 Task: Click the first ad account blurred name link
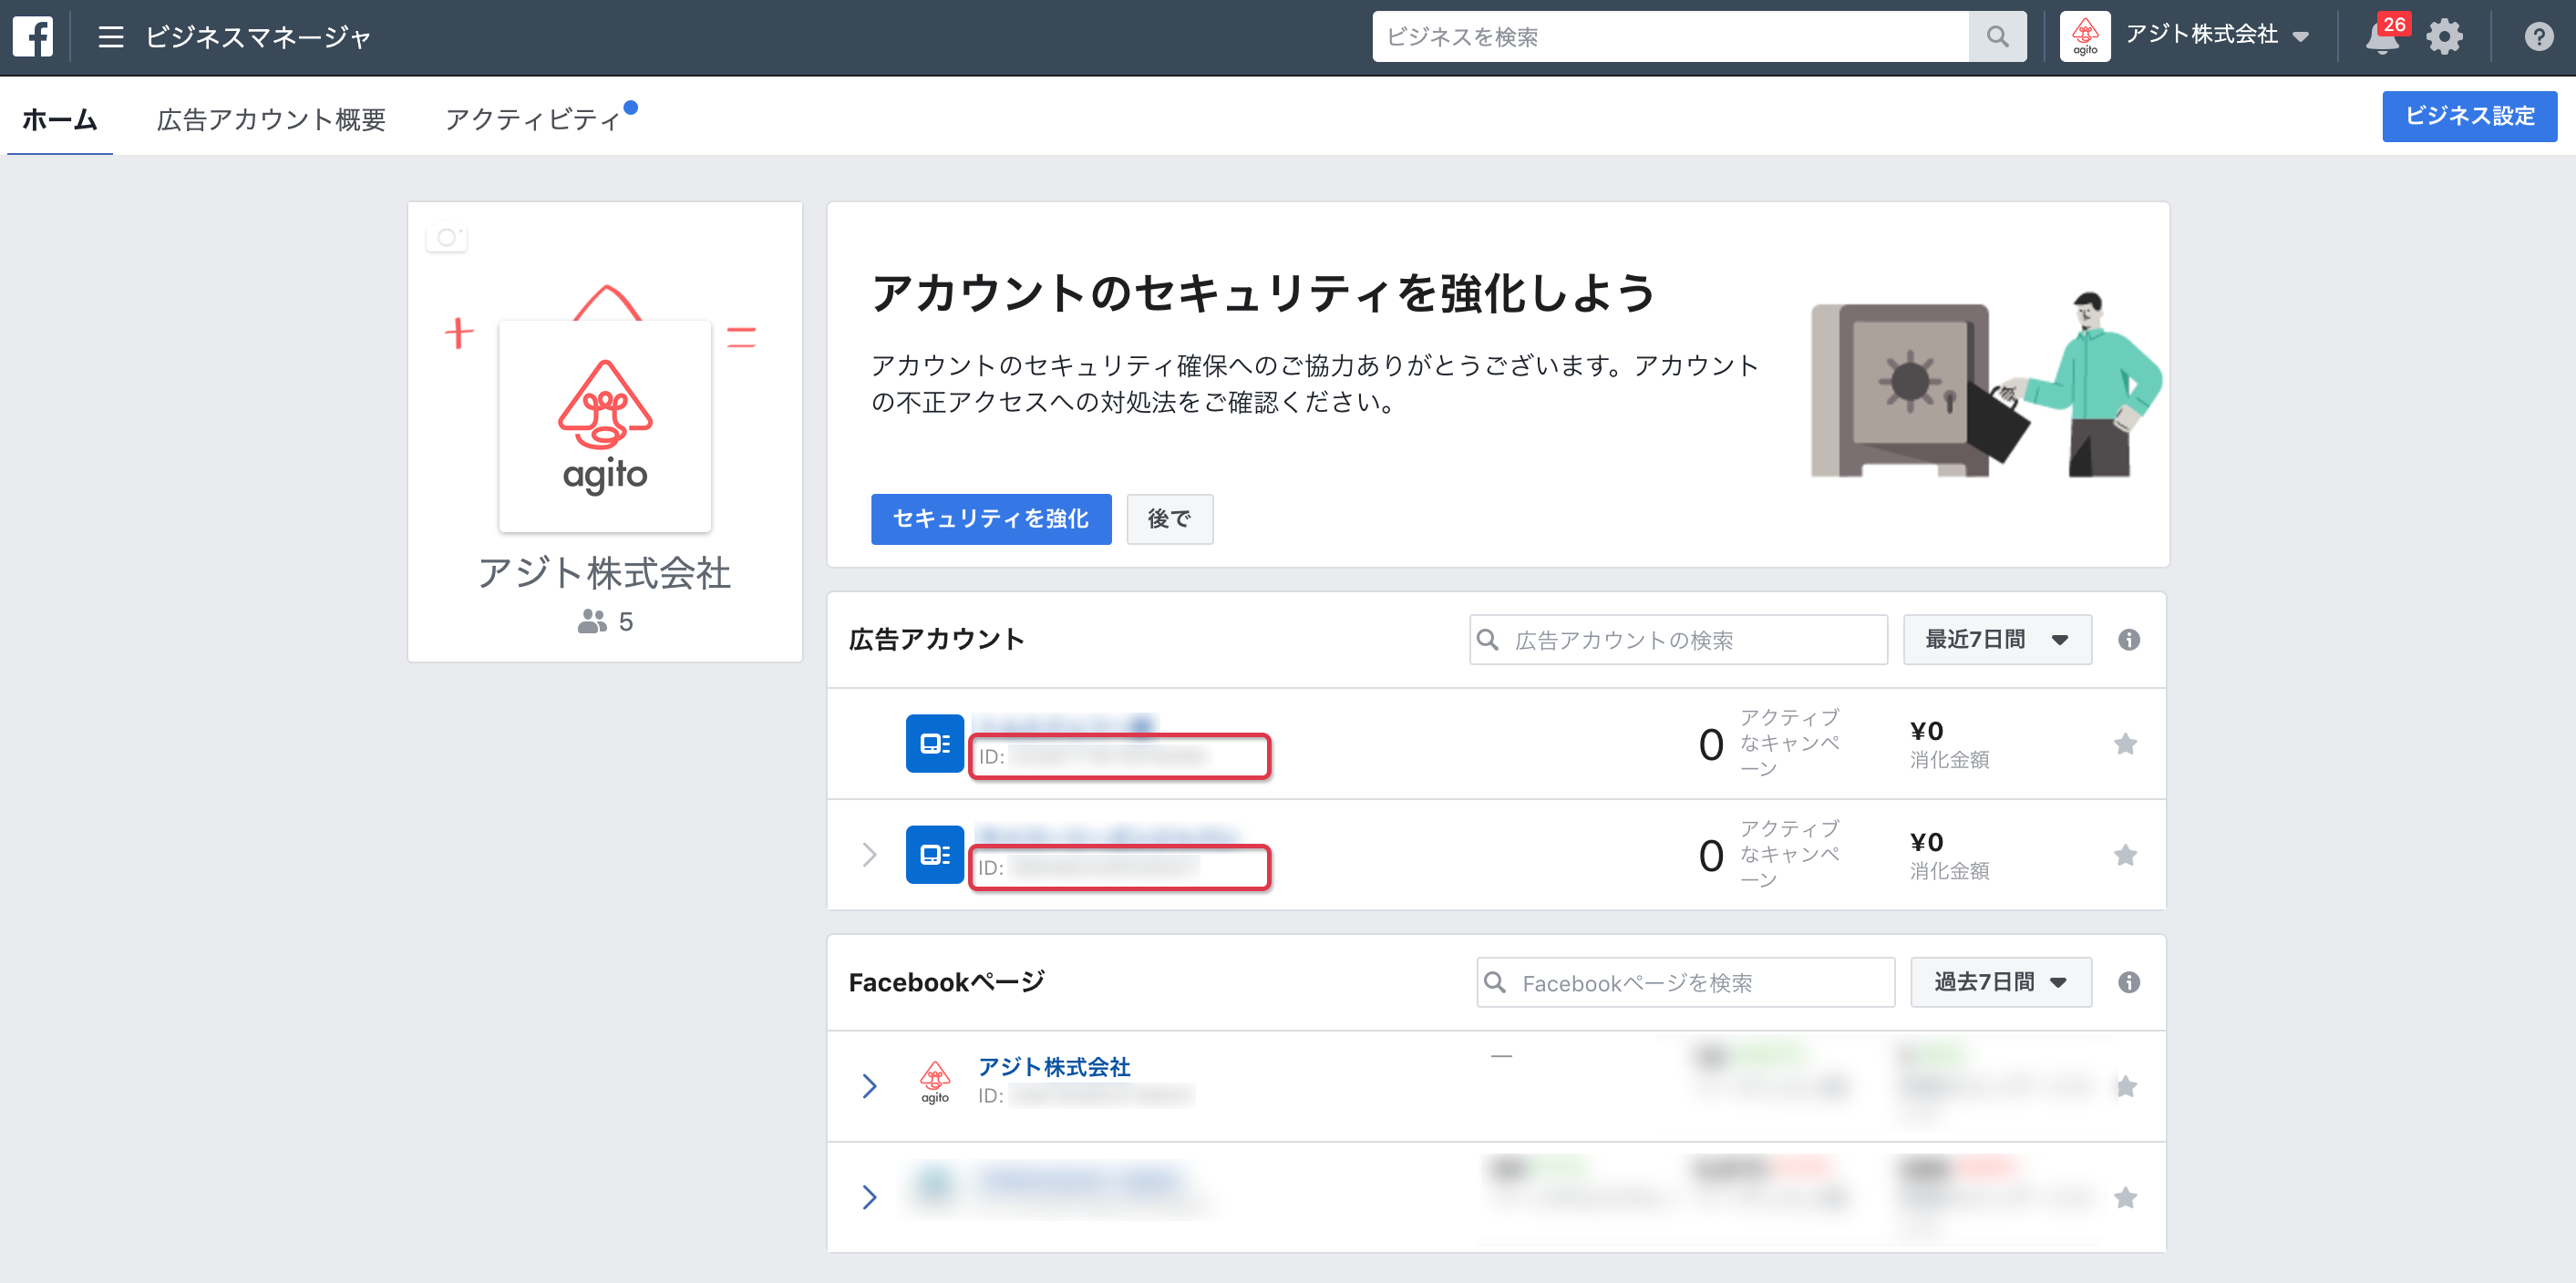coord(1066,725)
